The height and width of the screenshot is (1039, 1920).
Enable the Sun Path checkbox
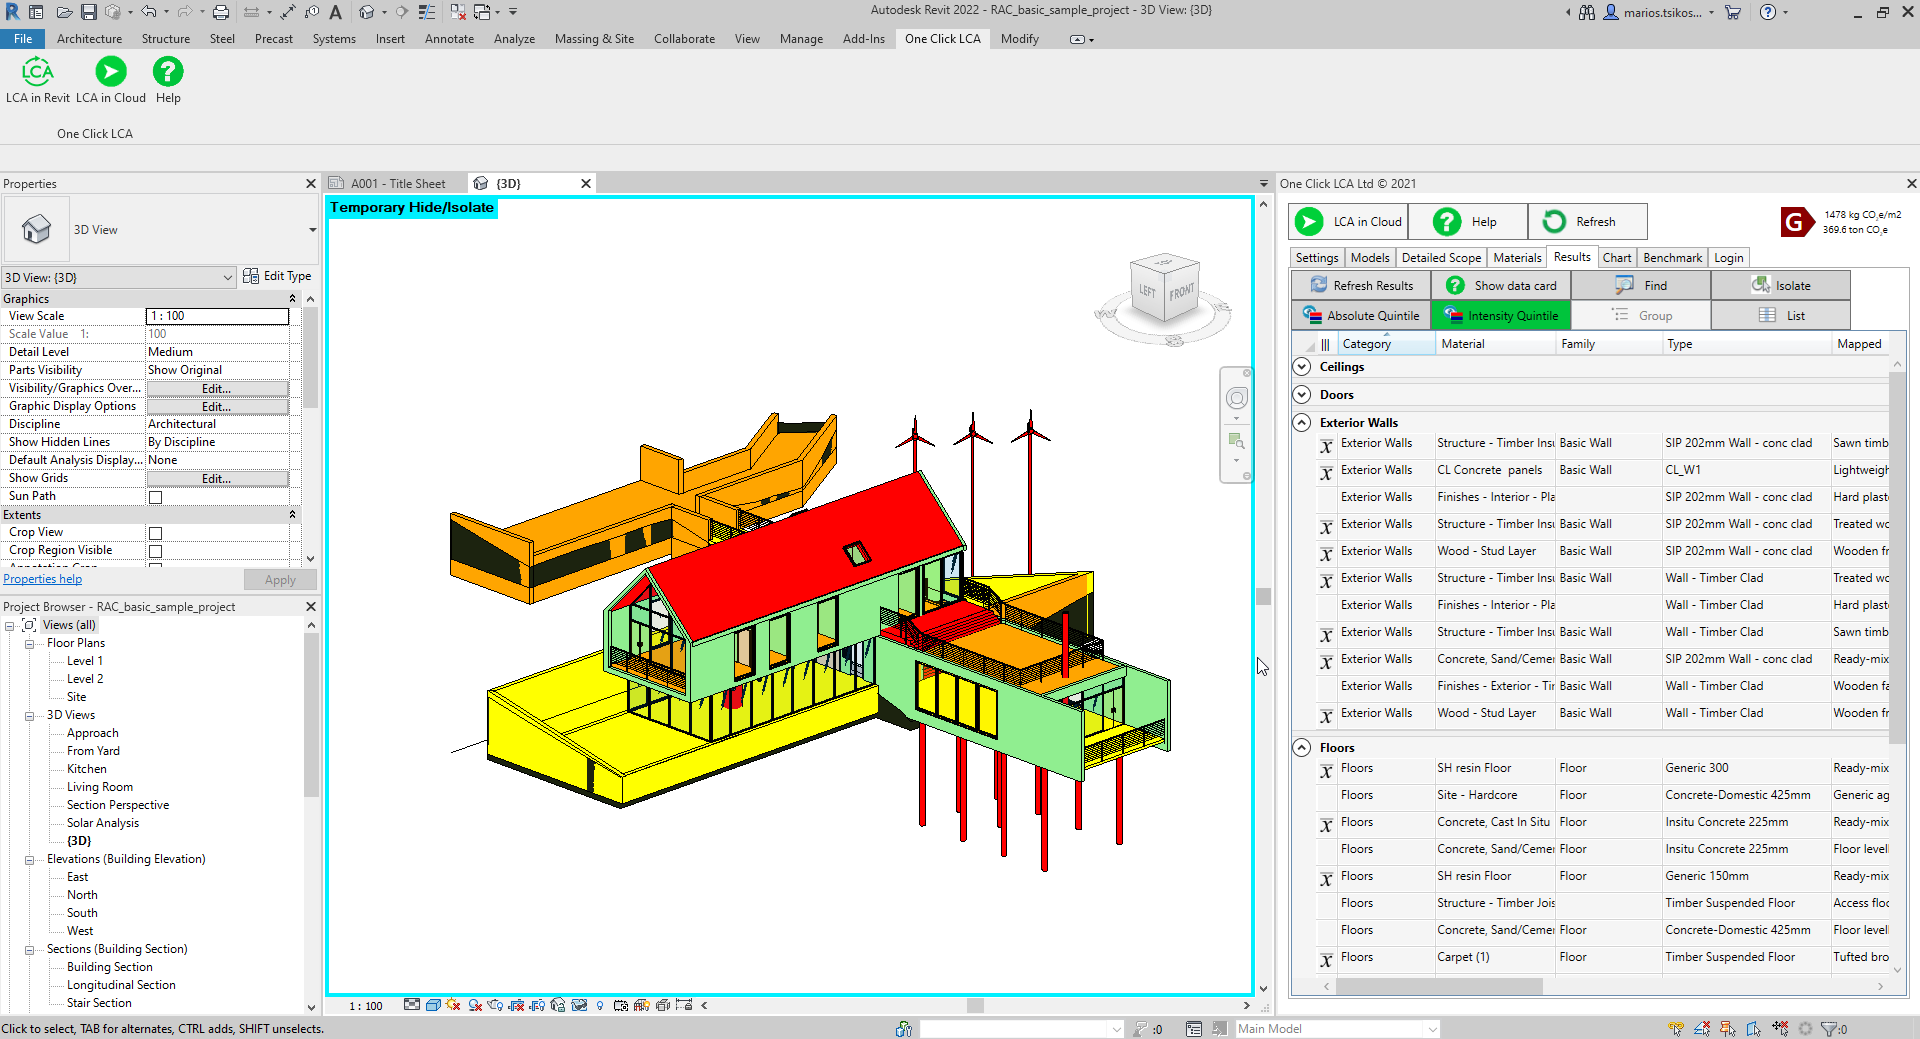[x=155, y=497]
